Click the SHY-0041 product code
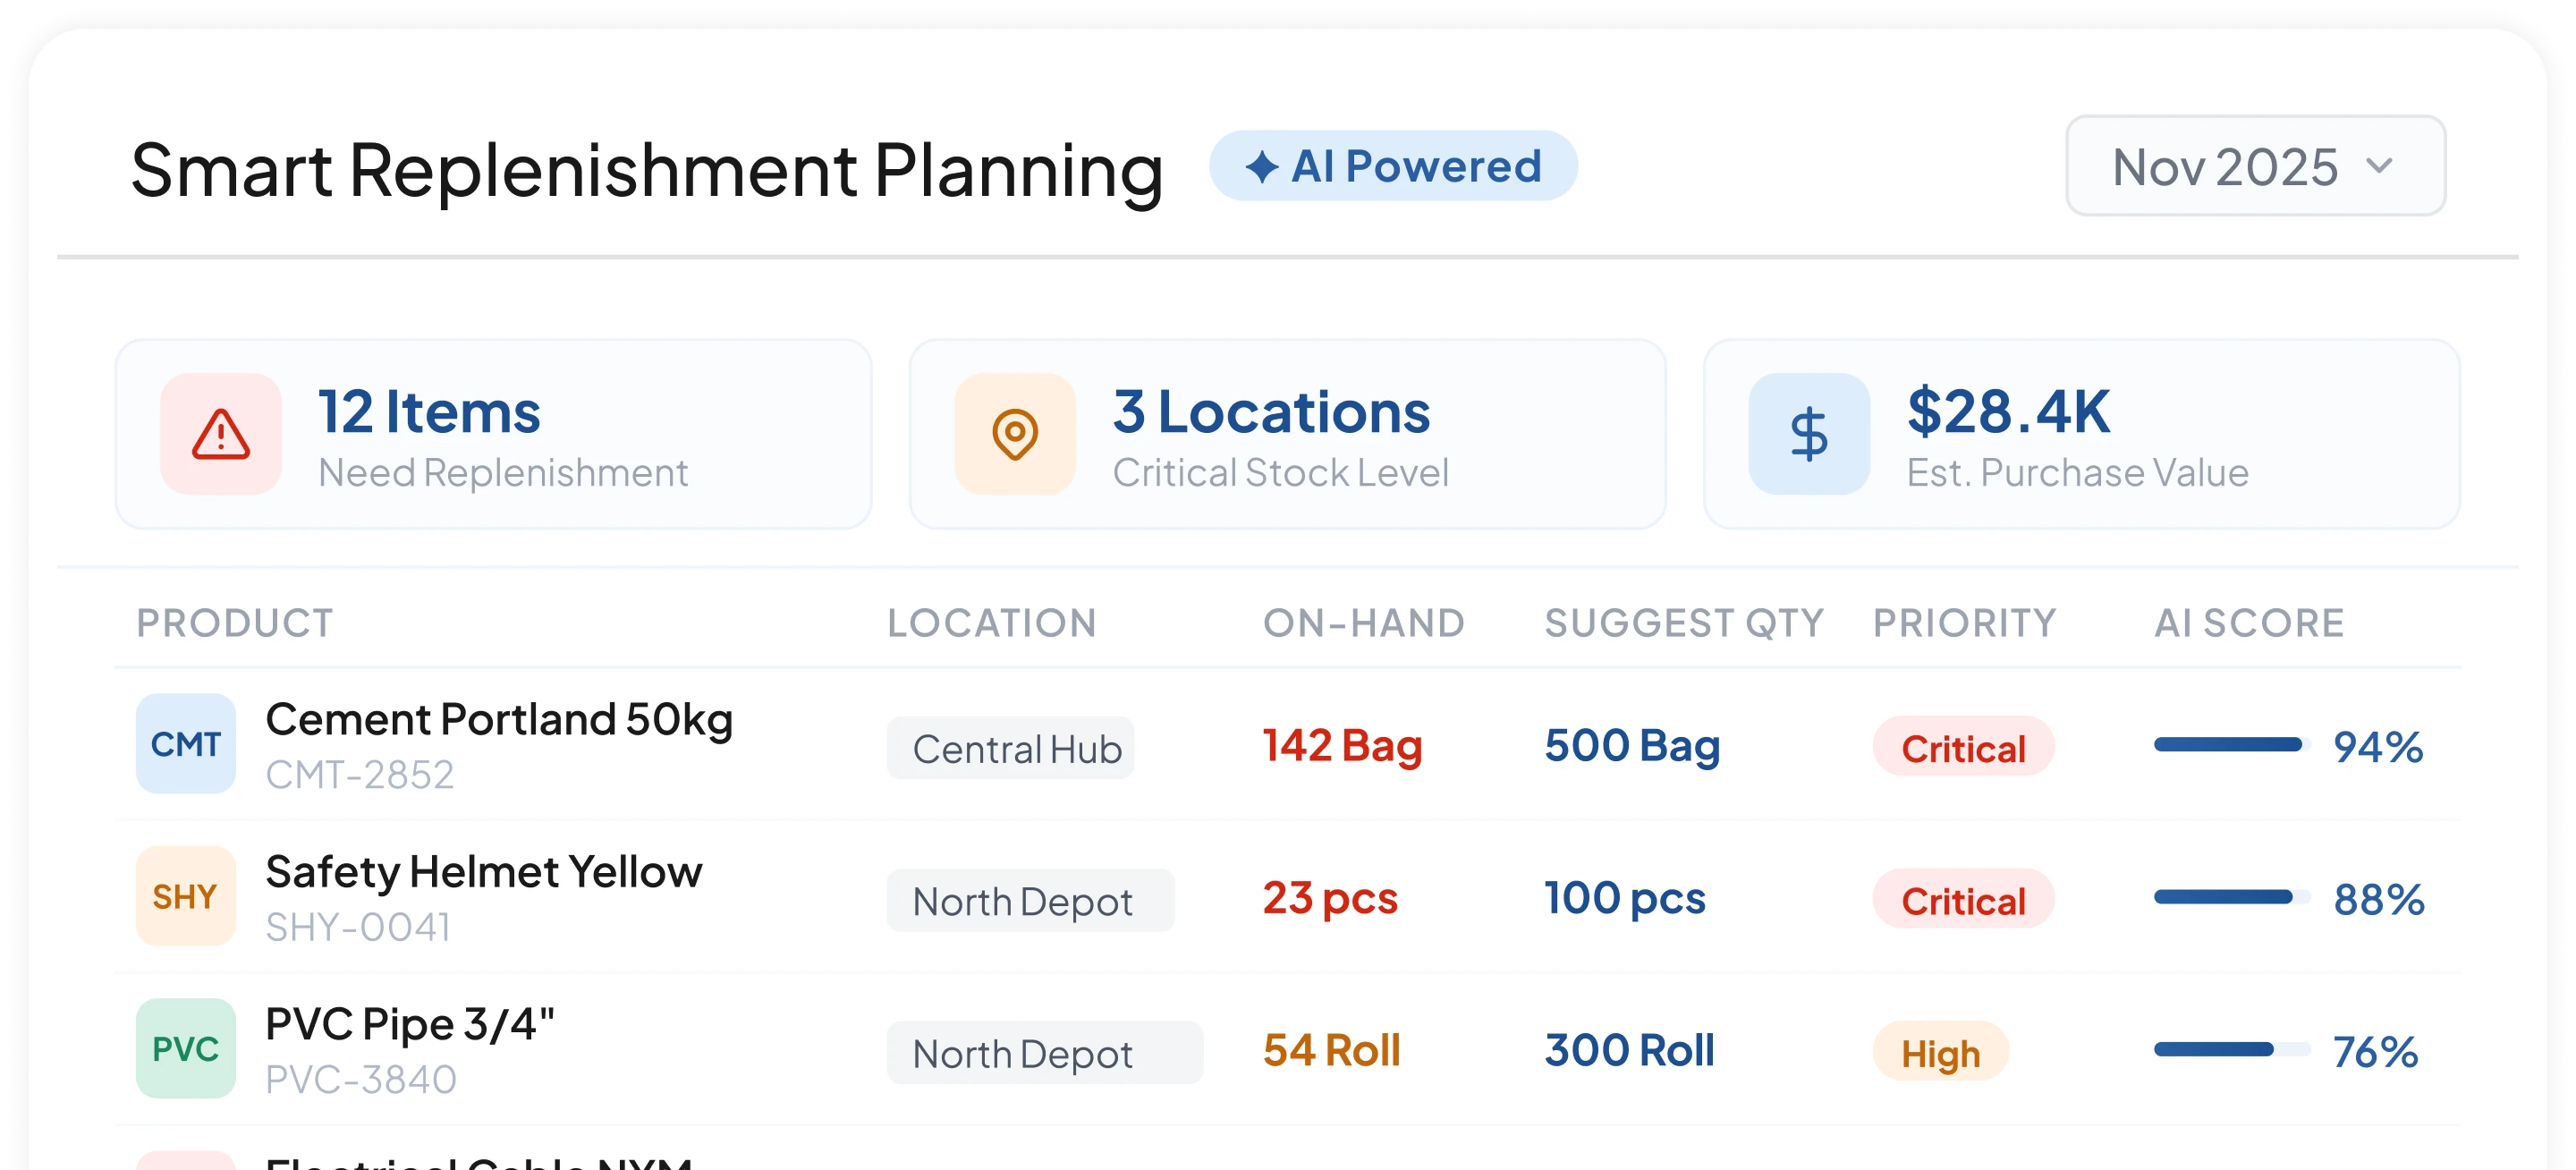The width and height of the screenshot is (2576, 1170). pos(358,928)
